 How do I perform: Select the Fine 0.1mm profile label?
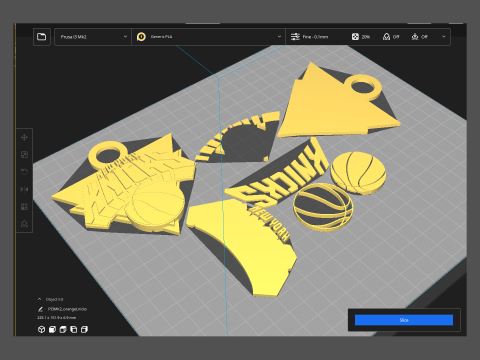tap(315, 37)
